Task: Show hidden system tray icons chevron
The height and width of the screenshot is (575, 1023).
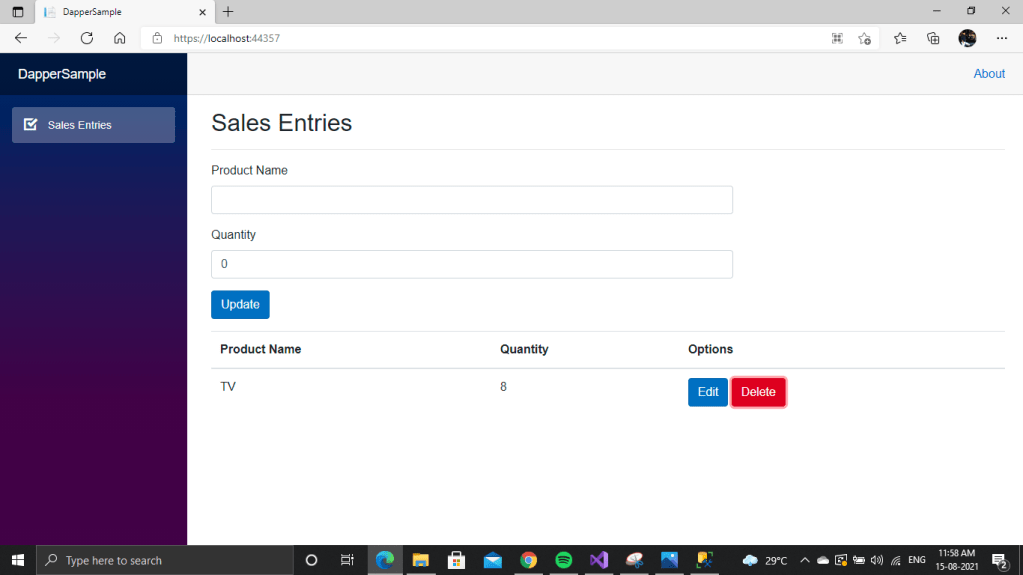Action: (x=804, y=560)
